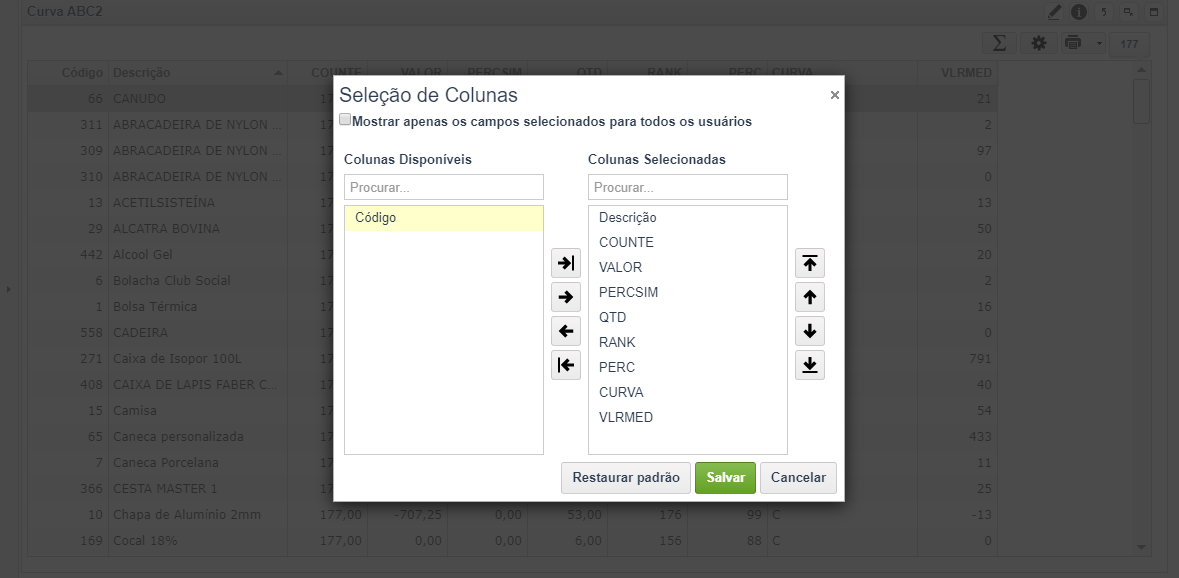The image size is (1179, 578).
Task: Click the Cancelar button
Action: (x=799, y=478)
